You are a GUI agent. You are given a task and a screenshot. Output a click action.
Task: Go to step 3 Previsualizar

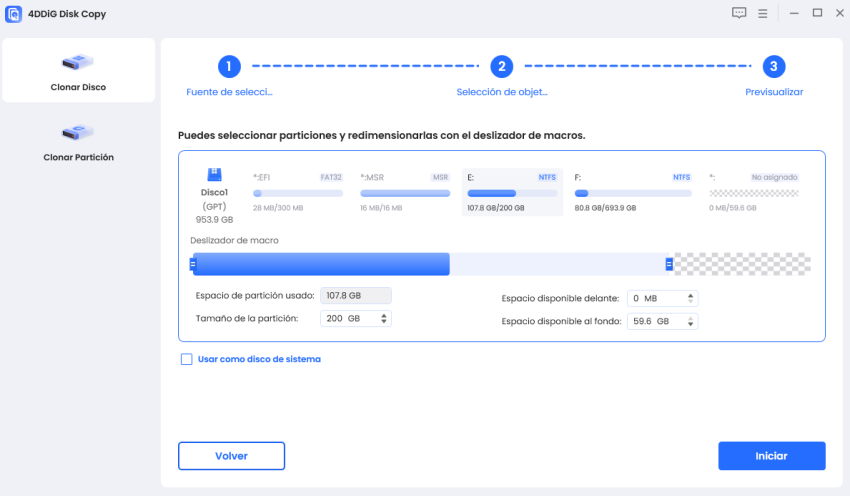[x=773, y=67]
